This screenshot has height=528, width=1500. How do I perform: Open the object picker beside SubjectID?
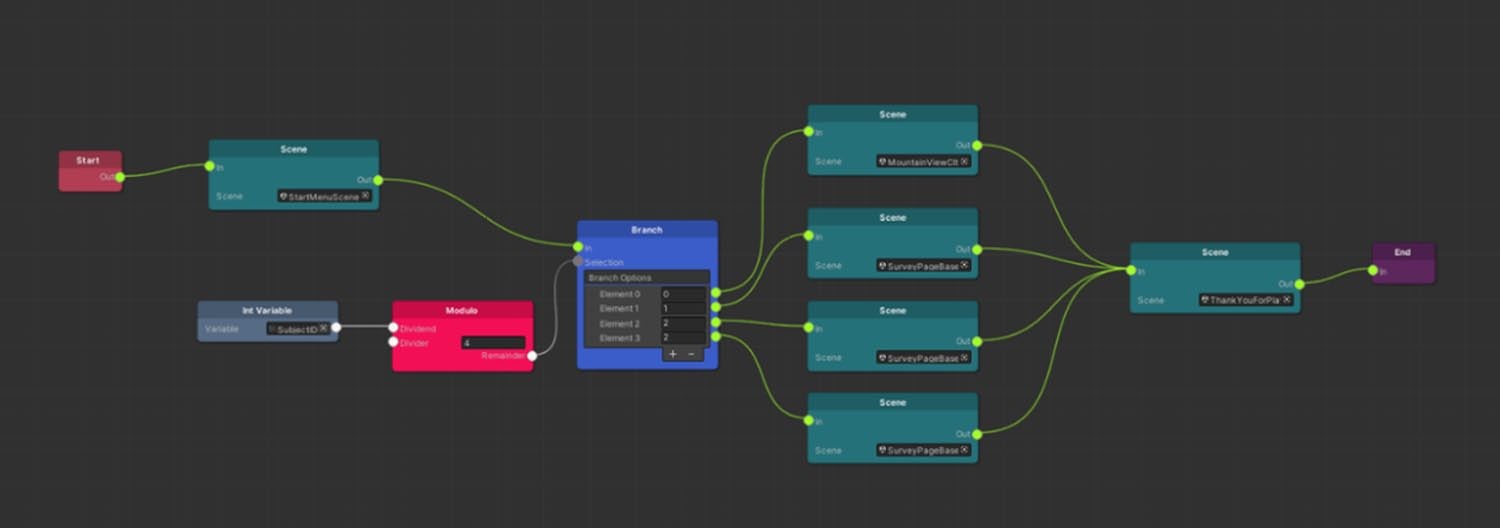pos(323,328)
